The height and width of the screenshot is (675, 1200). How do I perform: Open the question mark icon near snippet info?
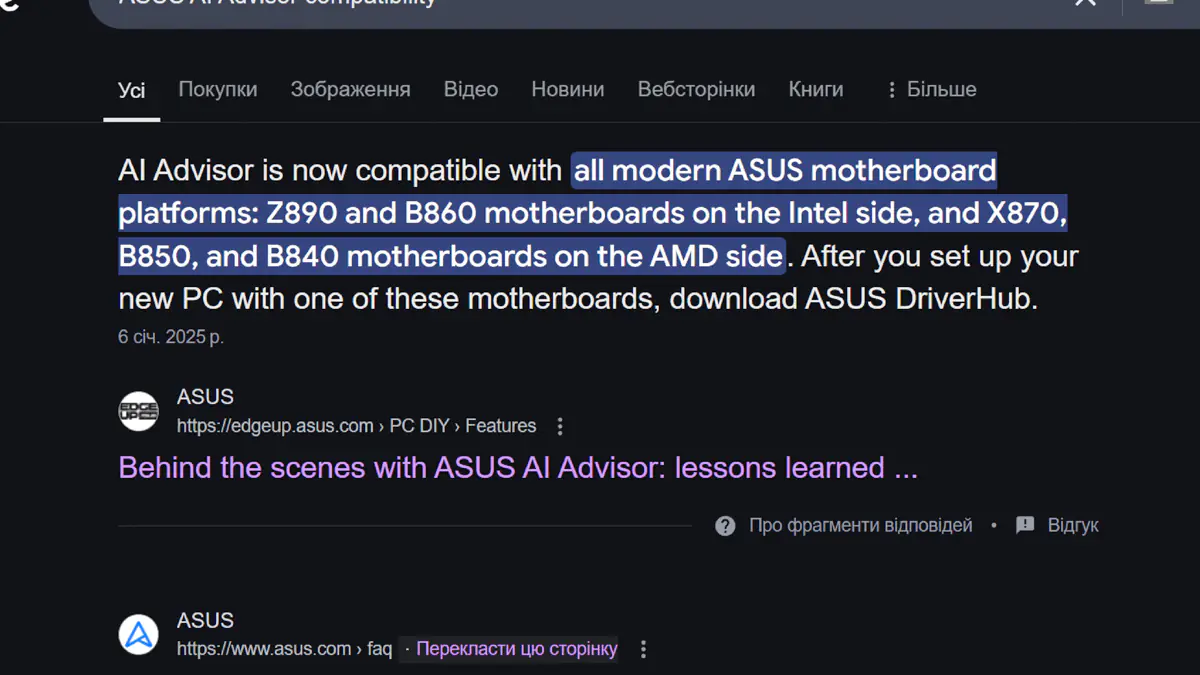[x=725, y=524]
